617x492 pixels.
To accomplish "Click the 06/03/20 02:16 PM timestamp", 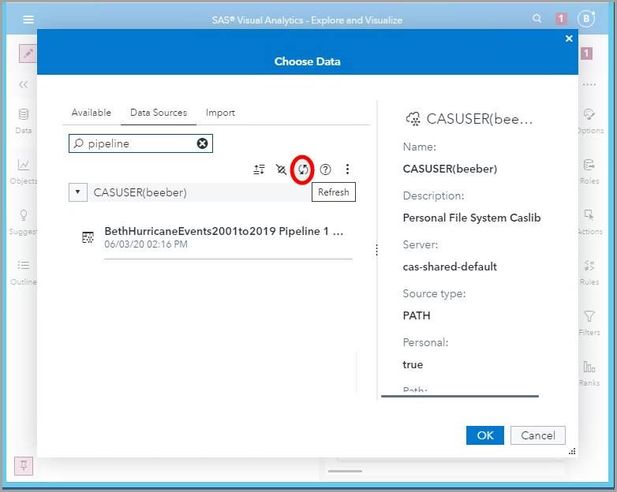I will (x=146, y=244).
